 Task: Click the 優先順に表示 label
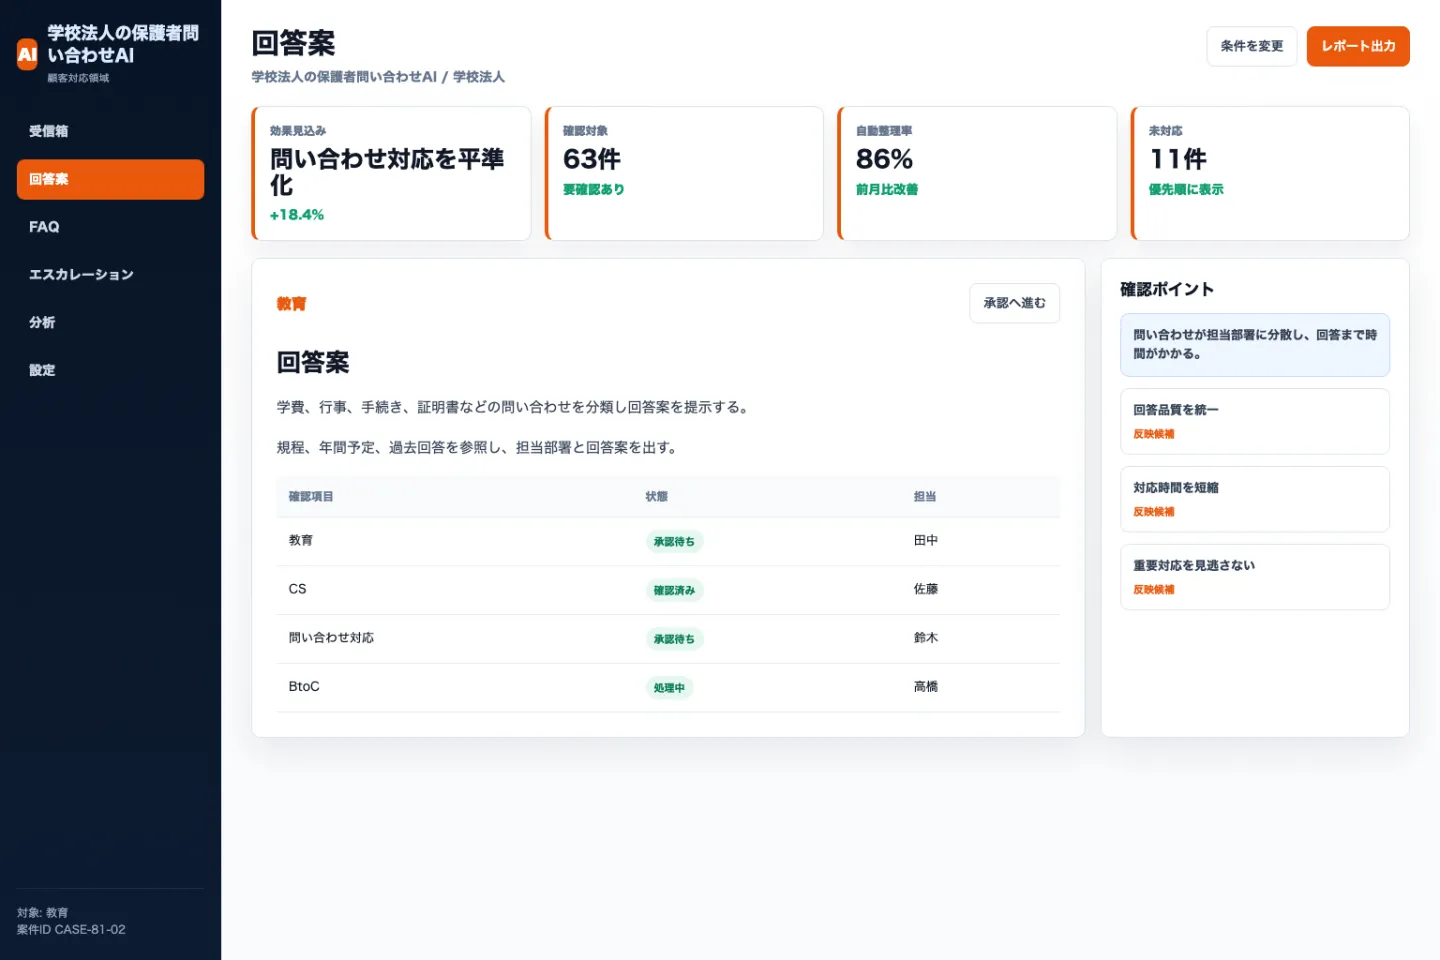point(1186,190)
